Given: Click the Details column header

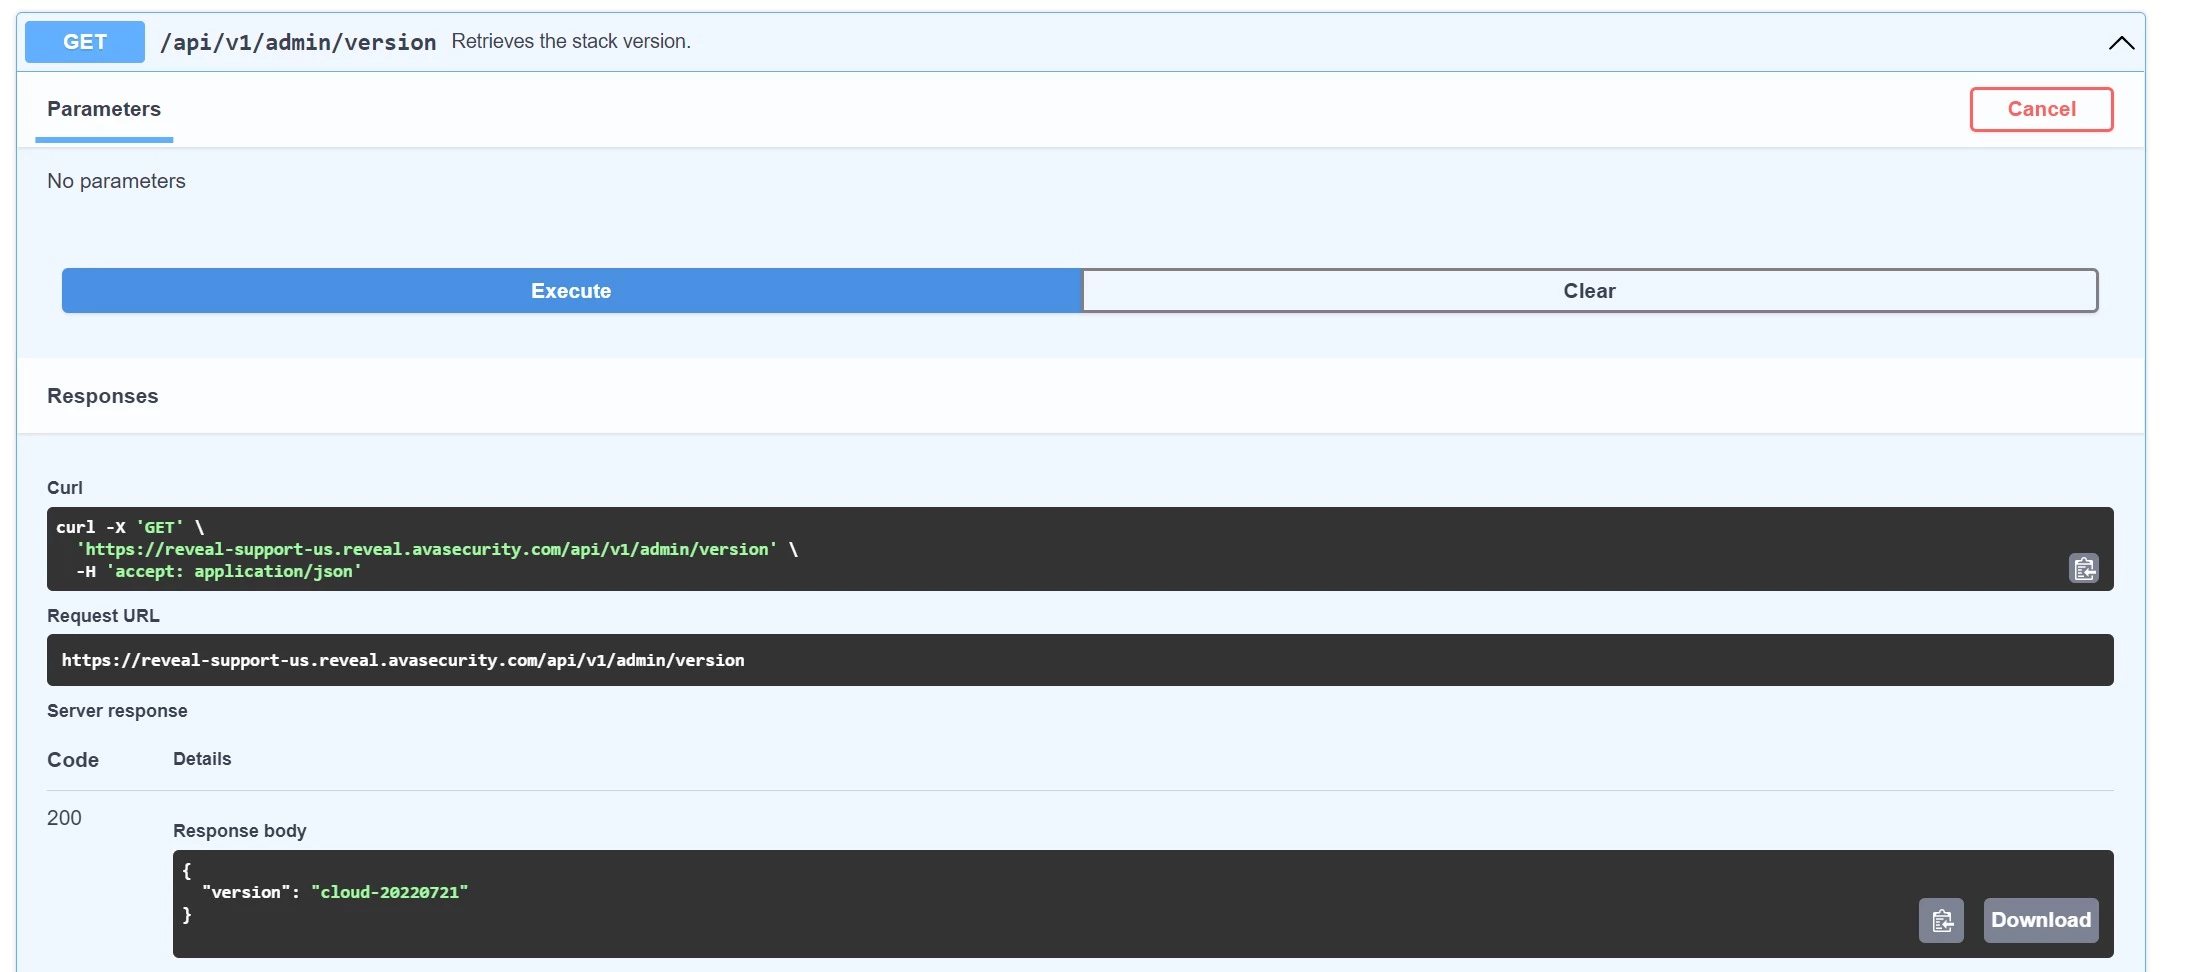Looking at the screenshot, I should (x=202, y=759).
